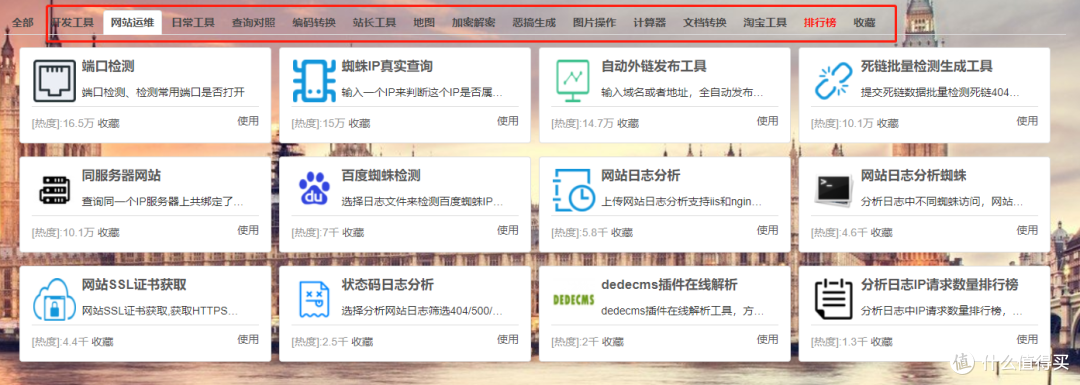The height and width of the screenshot is (385, 1080).
Task: Switch to the 淘宝工具 tab
Action: pyautogui.click(x=765, y=22)
